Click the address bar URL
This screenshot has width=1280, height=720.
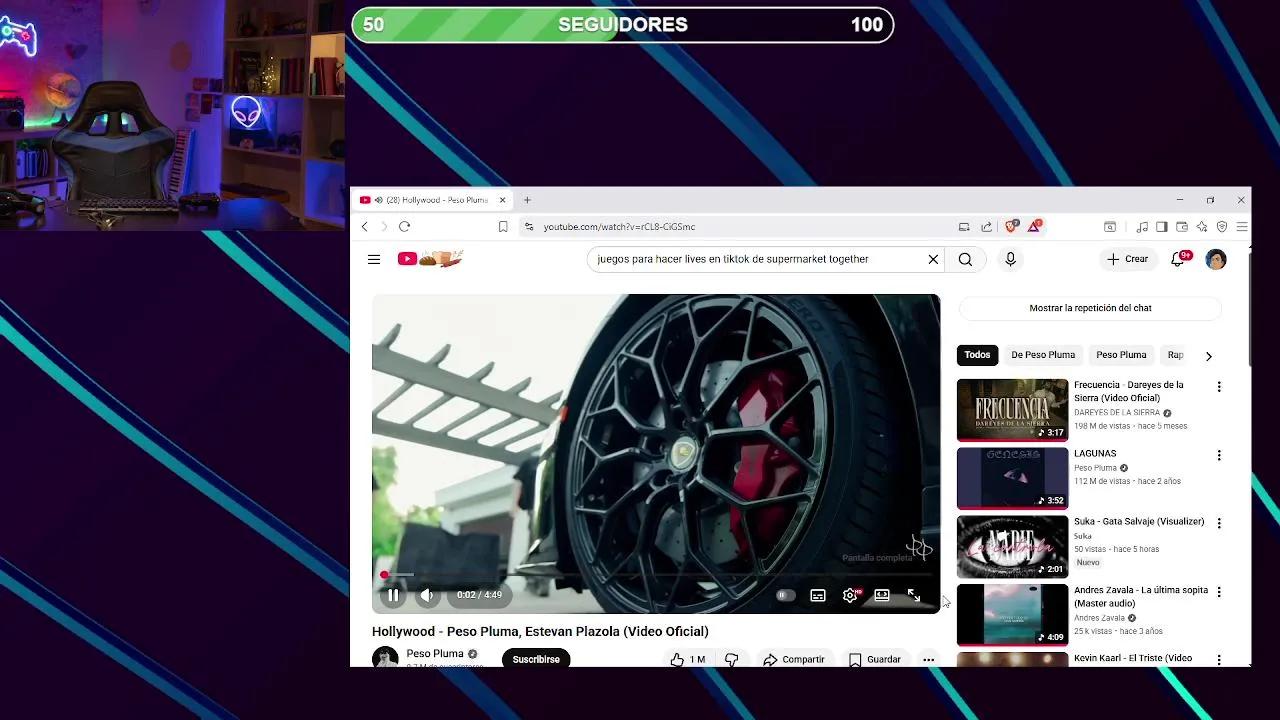pyautogui.click(x=619, y=227)
